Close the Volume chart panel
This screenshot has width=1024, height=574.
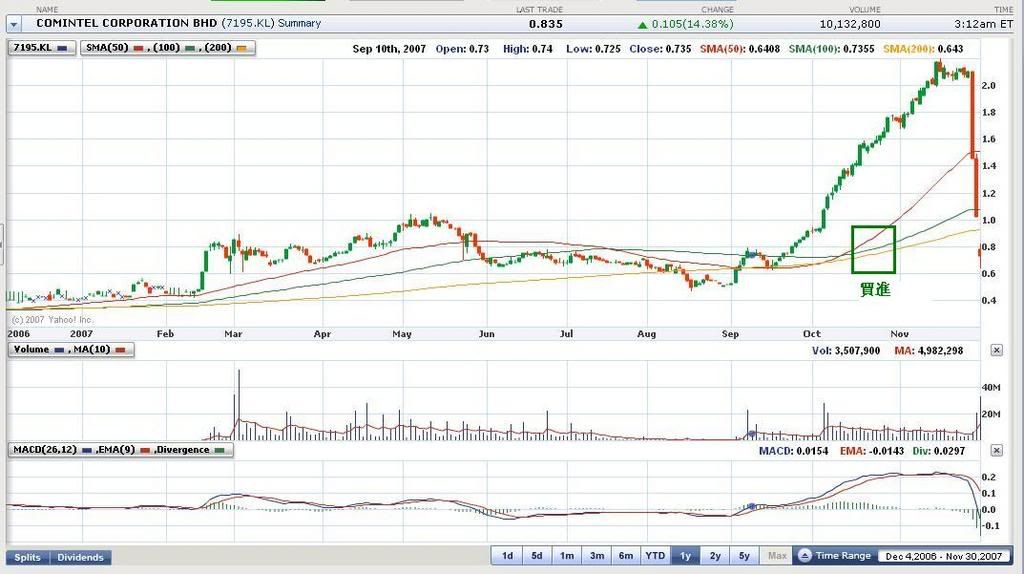pos(996,350)
